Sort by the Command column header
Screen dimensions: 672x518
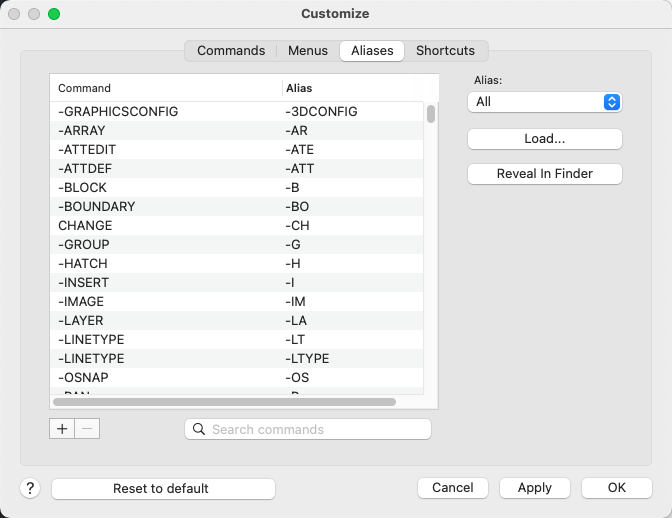[165, 88]
